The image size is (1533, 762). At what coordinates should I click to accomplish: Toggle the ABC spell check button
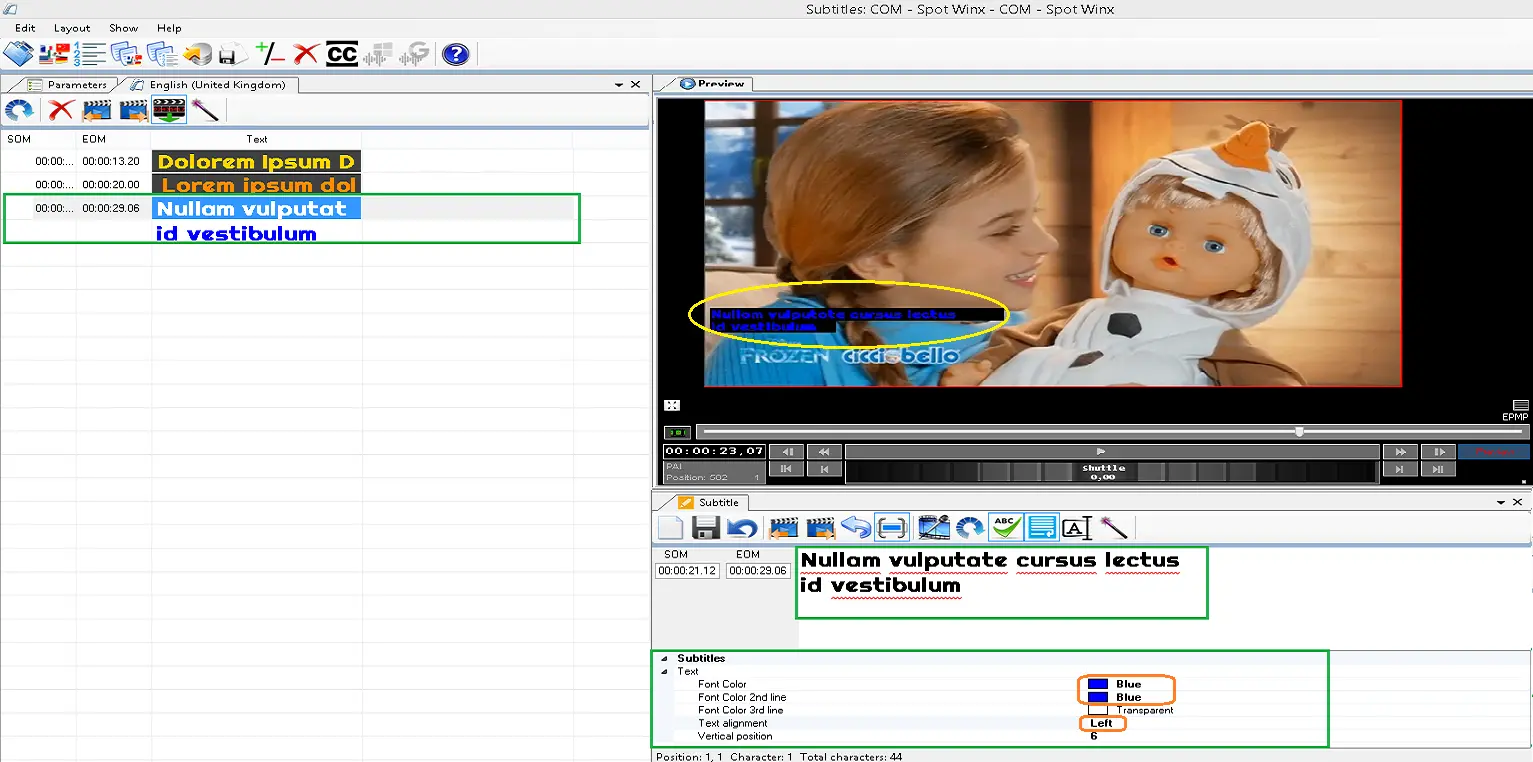pos(1005,528)
